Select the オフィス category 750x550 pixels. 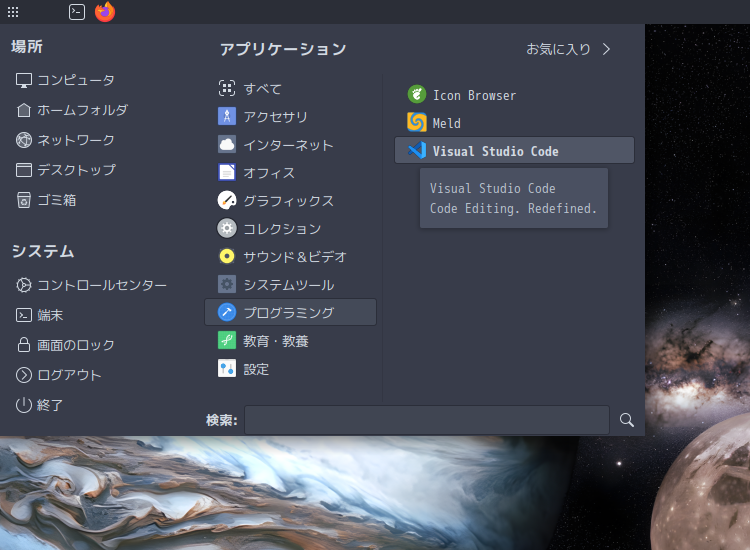point(290,172)
